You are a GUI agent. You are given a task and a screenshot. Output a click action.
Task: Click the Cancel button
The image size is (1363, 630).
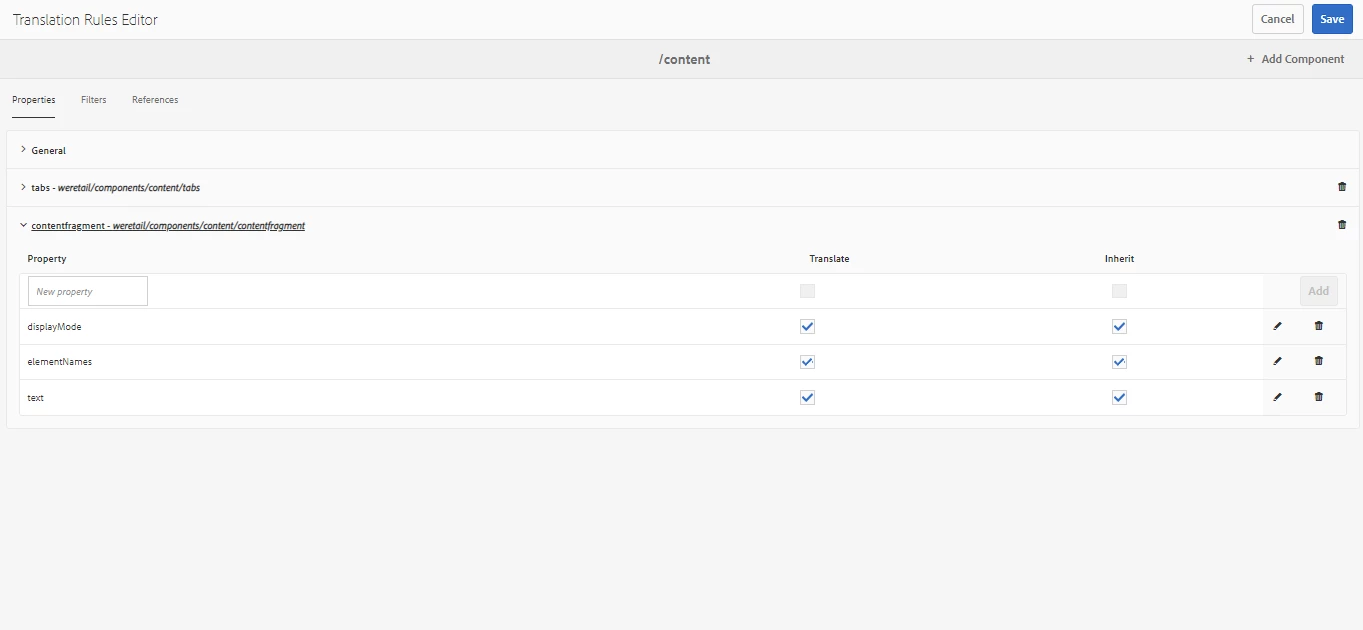tap(1278, 19)
